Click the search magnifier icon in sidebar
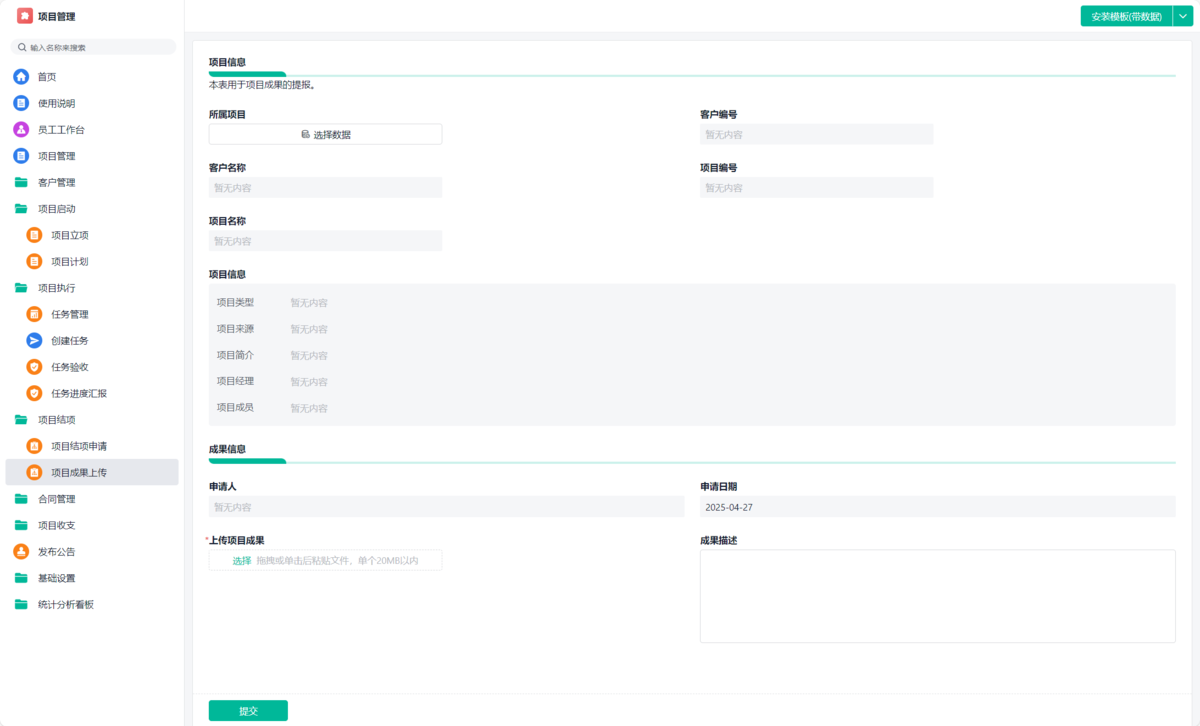The image size is (1200, 726). (22, 47)
